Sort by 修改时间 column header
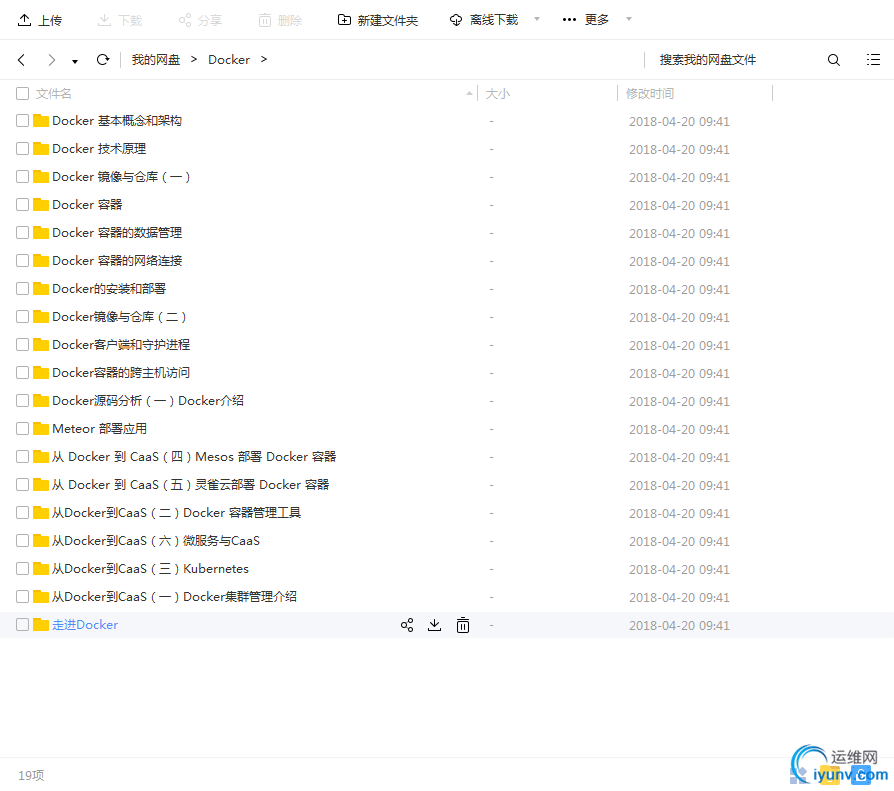Screen dimensions: 894x791 click(650, 94)
